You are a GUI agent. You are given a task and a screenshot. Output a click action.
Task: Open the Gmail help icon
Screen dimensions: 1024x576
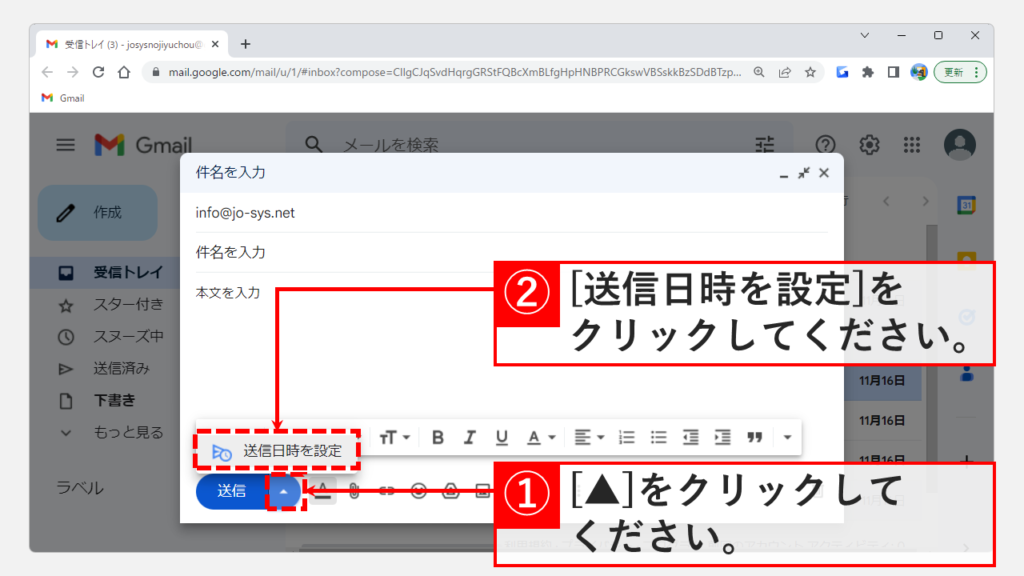(825, 144)
